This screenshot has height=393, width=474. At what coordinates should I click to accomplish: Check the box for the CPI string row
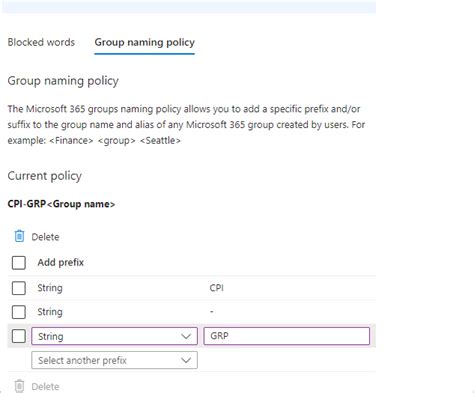(19, 288)
